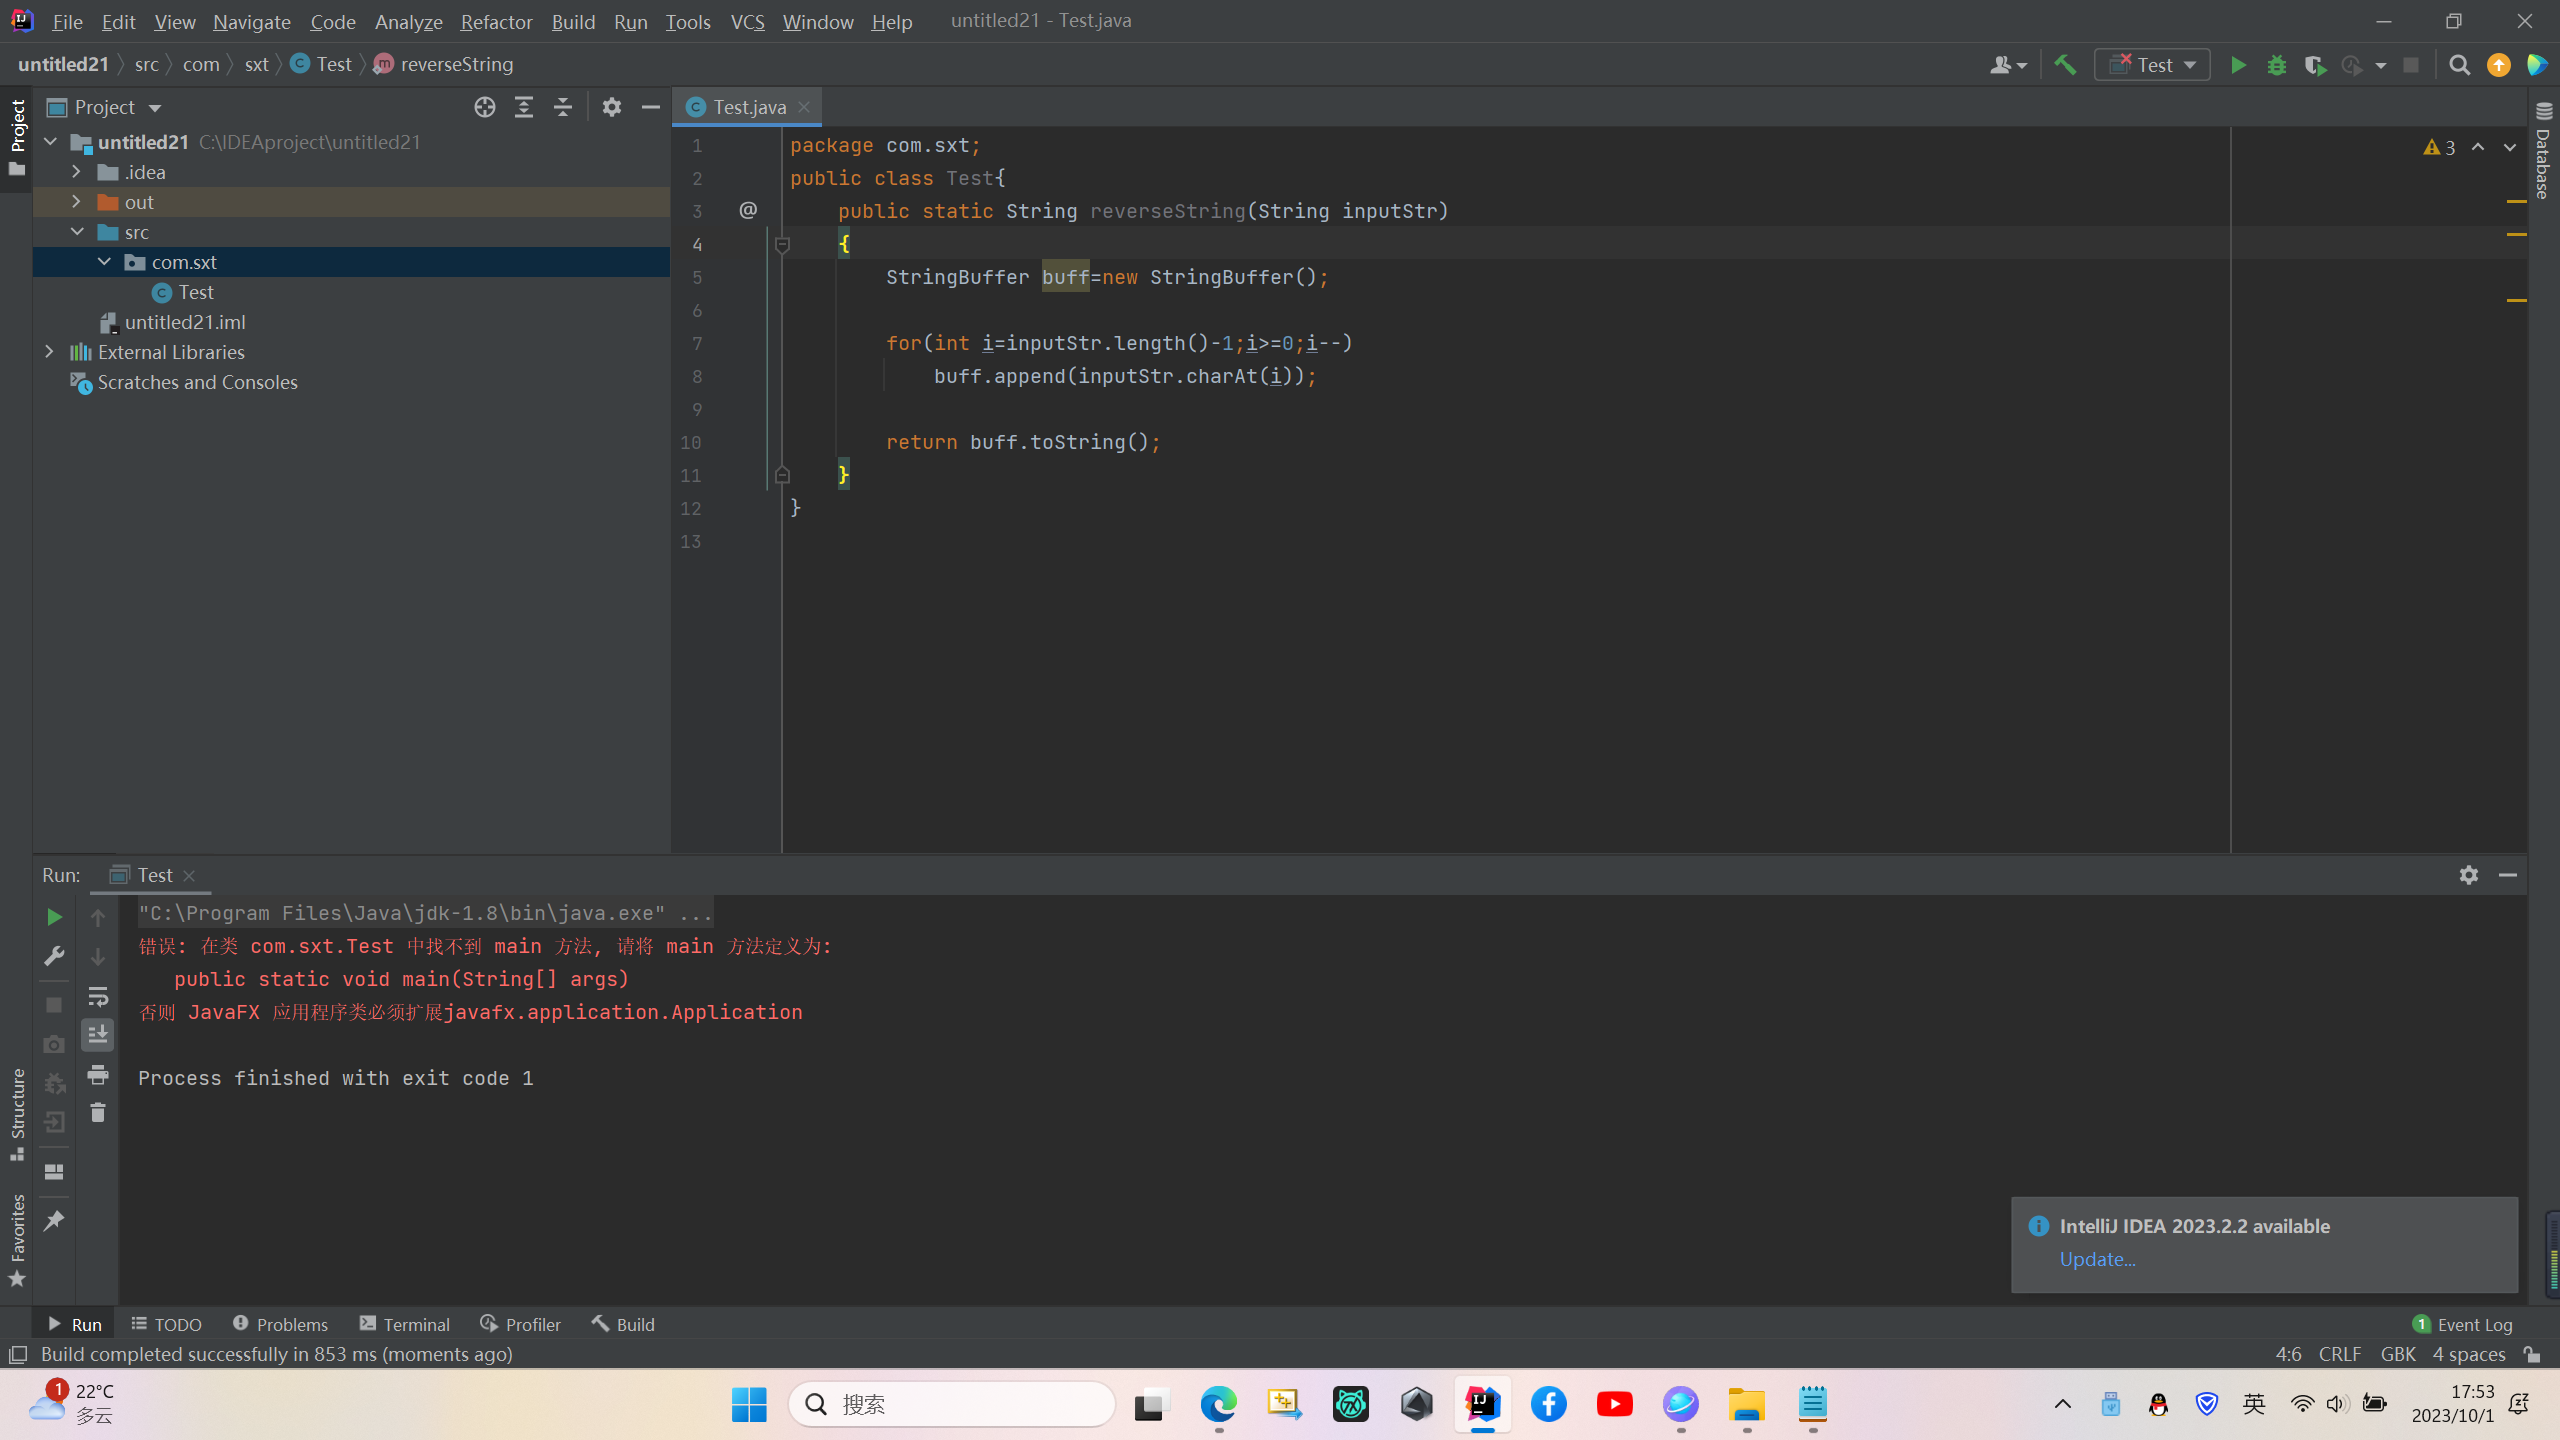Click the Update... link in notification

2097,1259
